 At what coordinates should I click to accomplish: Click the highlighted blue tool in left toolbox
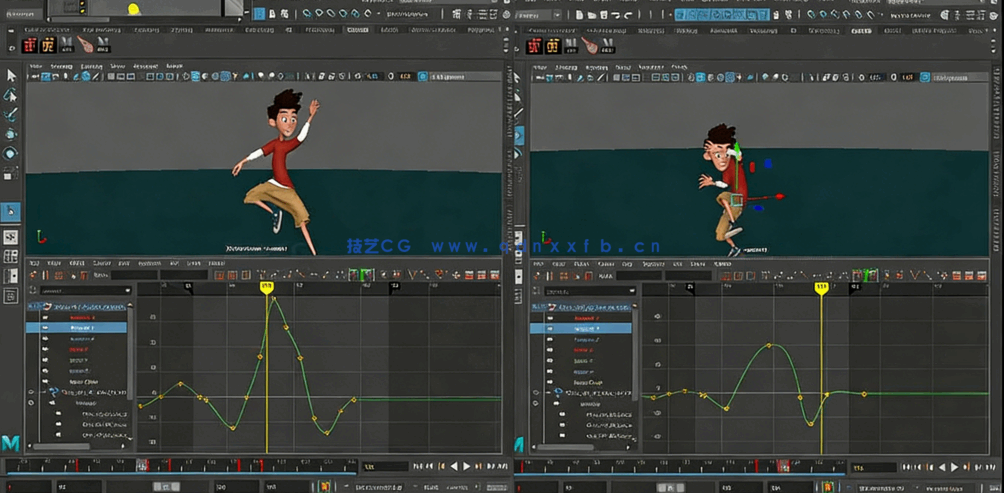[11, 211]
